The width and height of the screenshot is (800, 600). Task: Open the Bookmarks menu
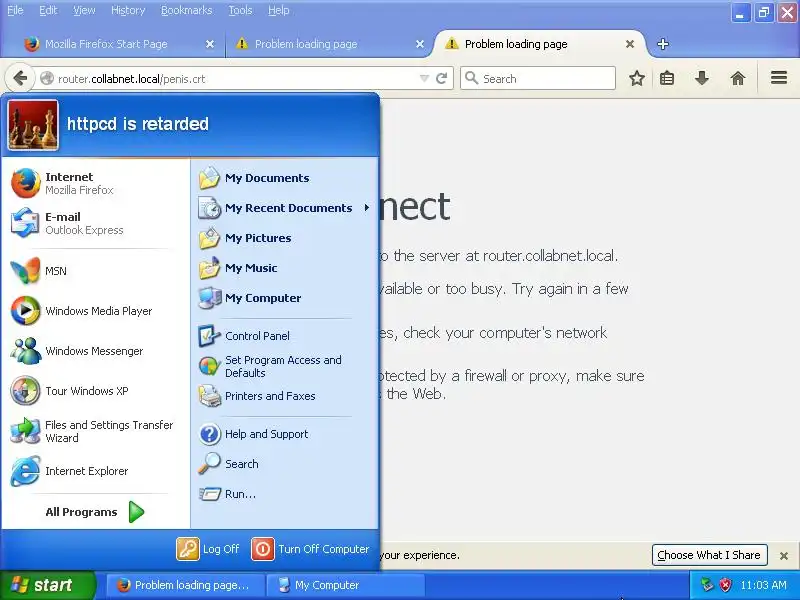(x=186, y=10)
